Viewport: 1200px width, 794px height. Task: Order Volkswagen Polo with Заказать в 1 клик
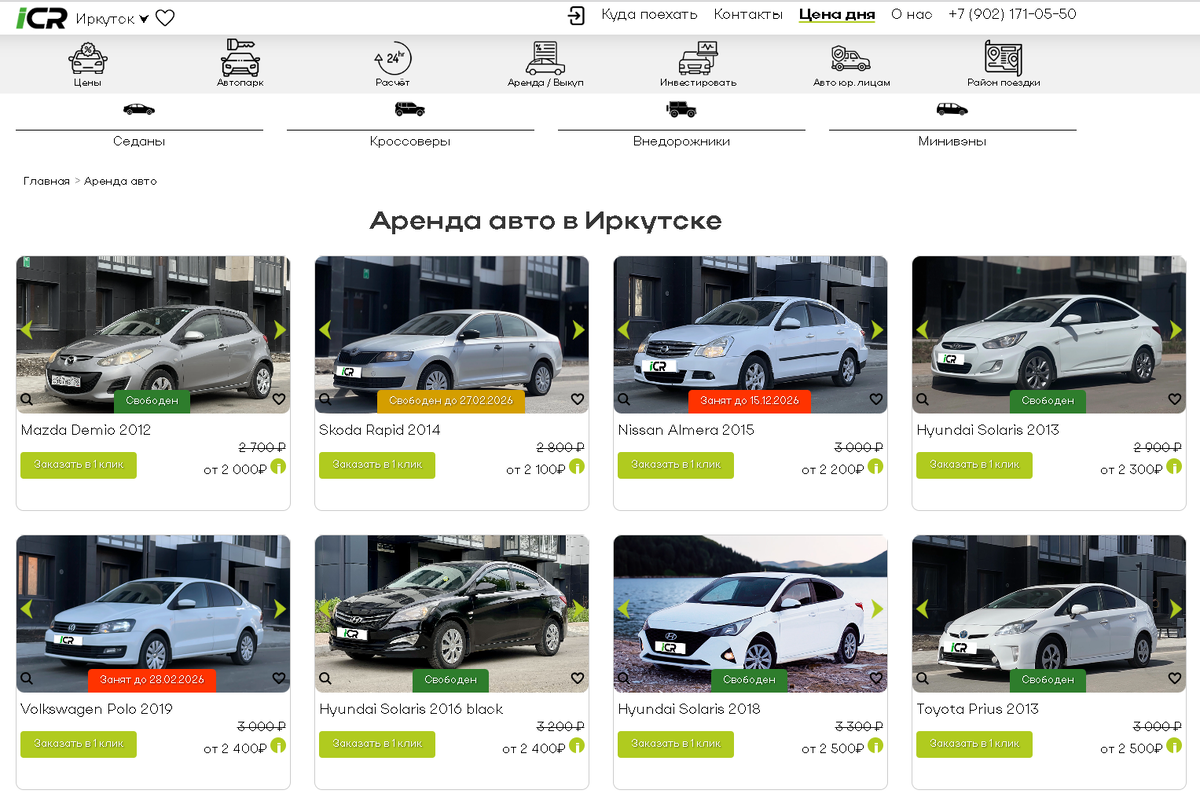[78, 744]
